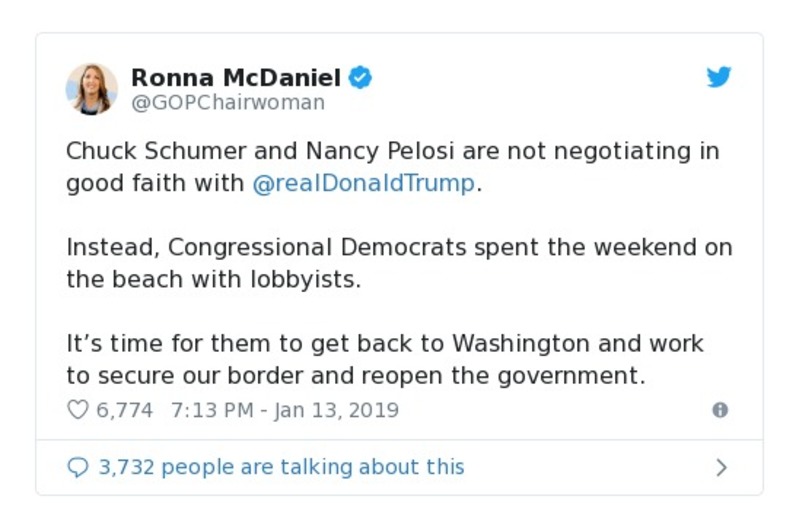This screenshot has width=799, height=531.
Task: Click the Twitter bird logo
Action: pyautogui.click(x=719, y=78)
